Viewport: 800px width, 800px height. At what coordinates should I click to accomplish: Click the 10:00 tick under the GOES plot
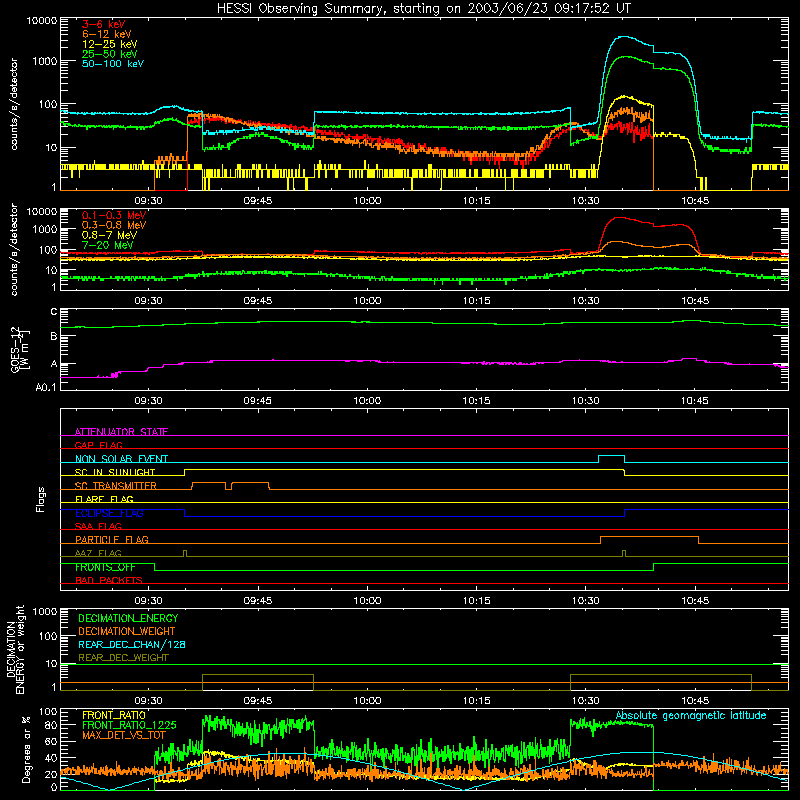[367, 401]
